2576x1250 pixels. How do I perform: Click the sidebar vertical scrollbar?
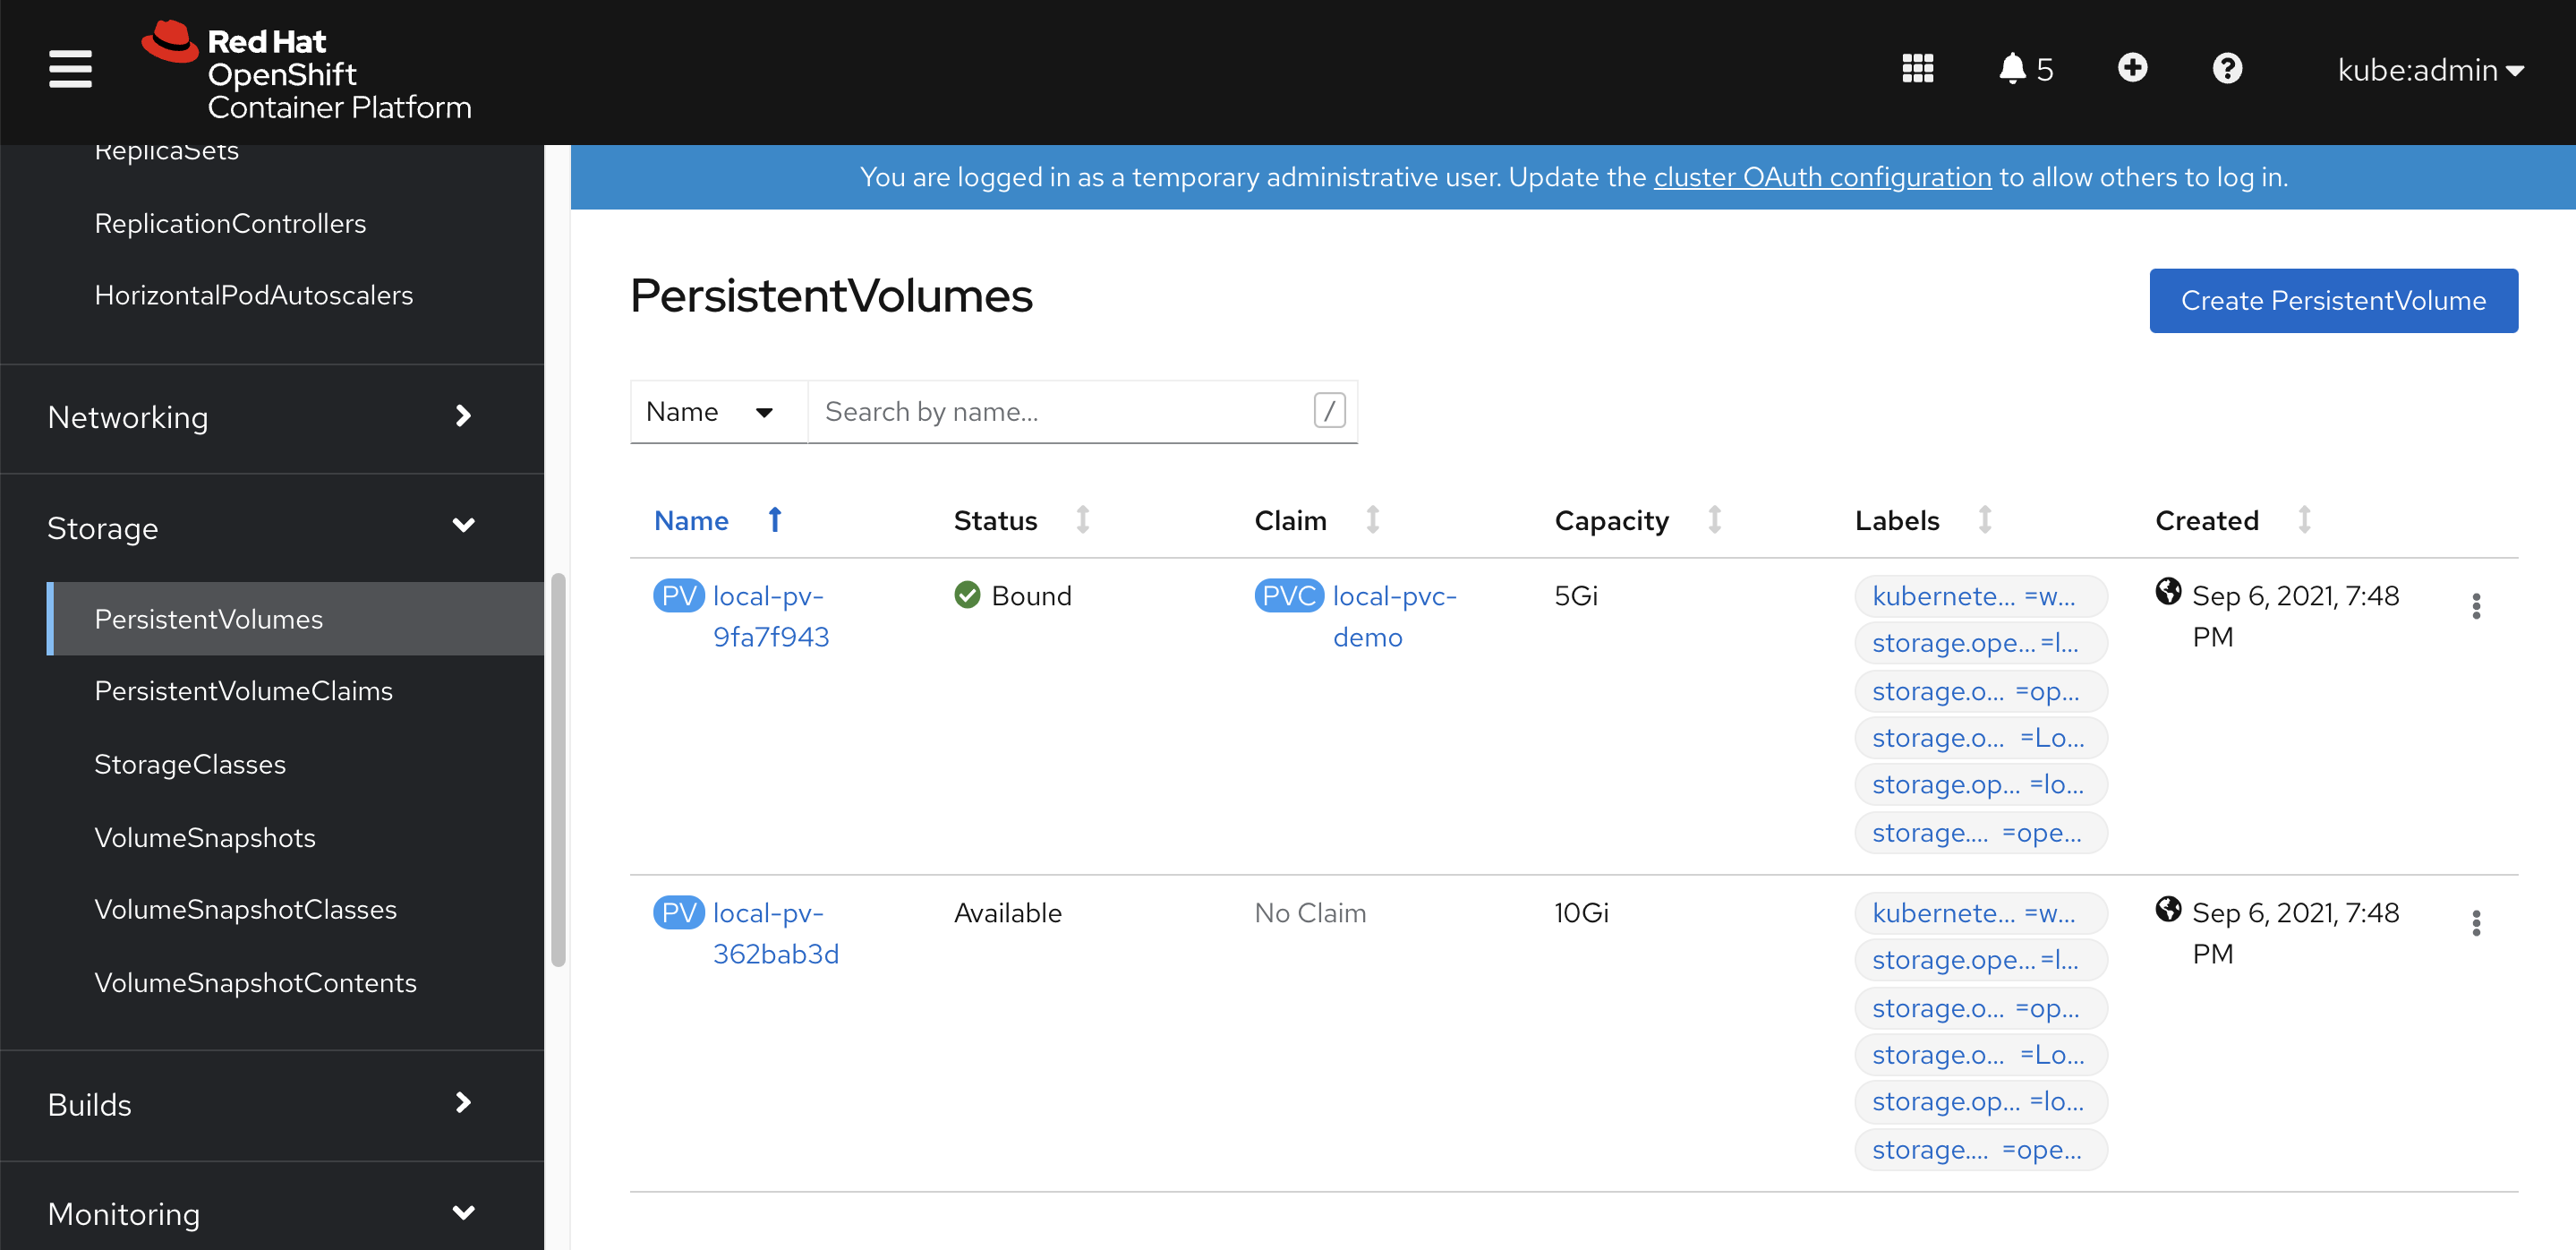558,770
